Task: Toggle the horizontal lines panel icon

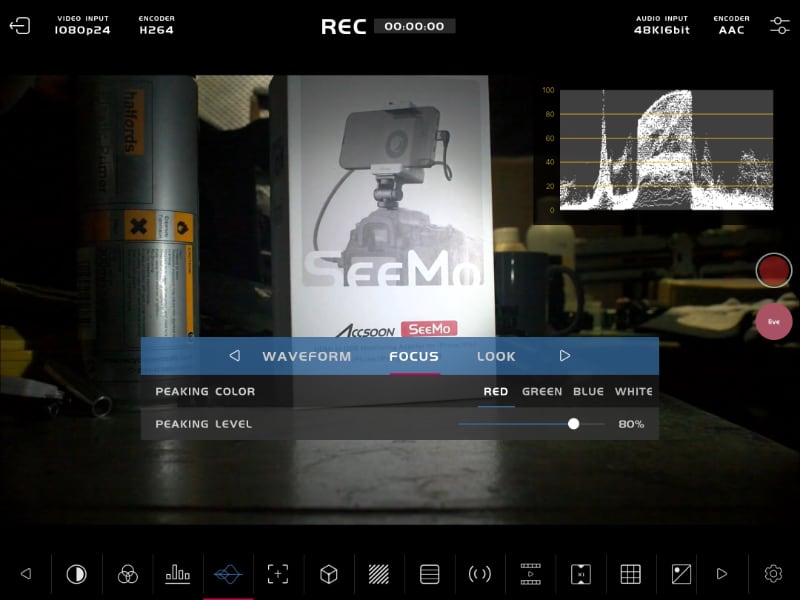Action: click(x=430, y=574)
